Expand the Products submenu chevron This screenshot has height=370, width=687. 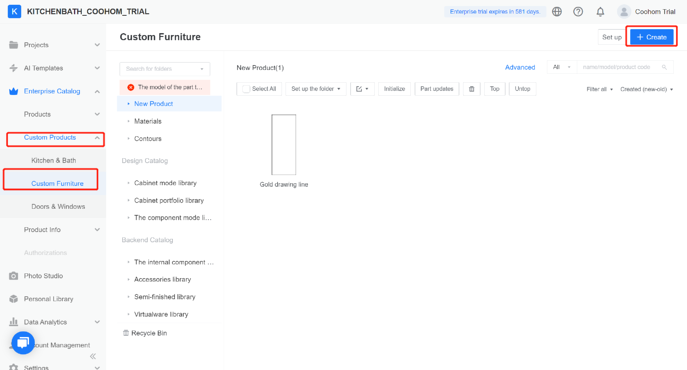(97, 114)
